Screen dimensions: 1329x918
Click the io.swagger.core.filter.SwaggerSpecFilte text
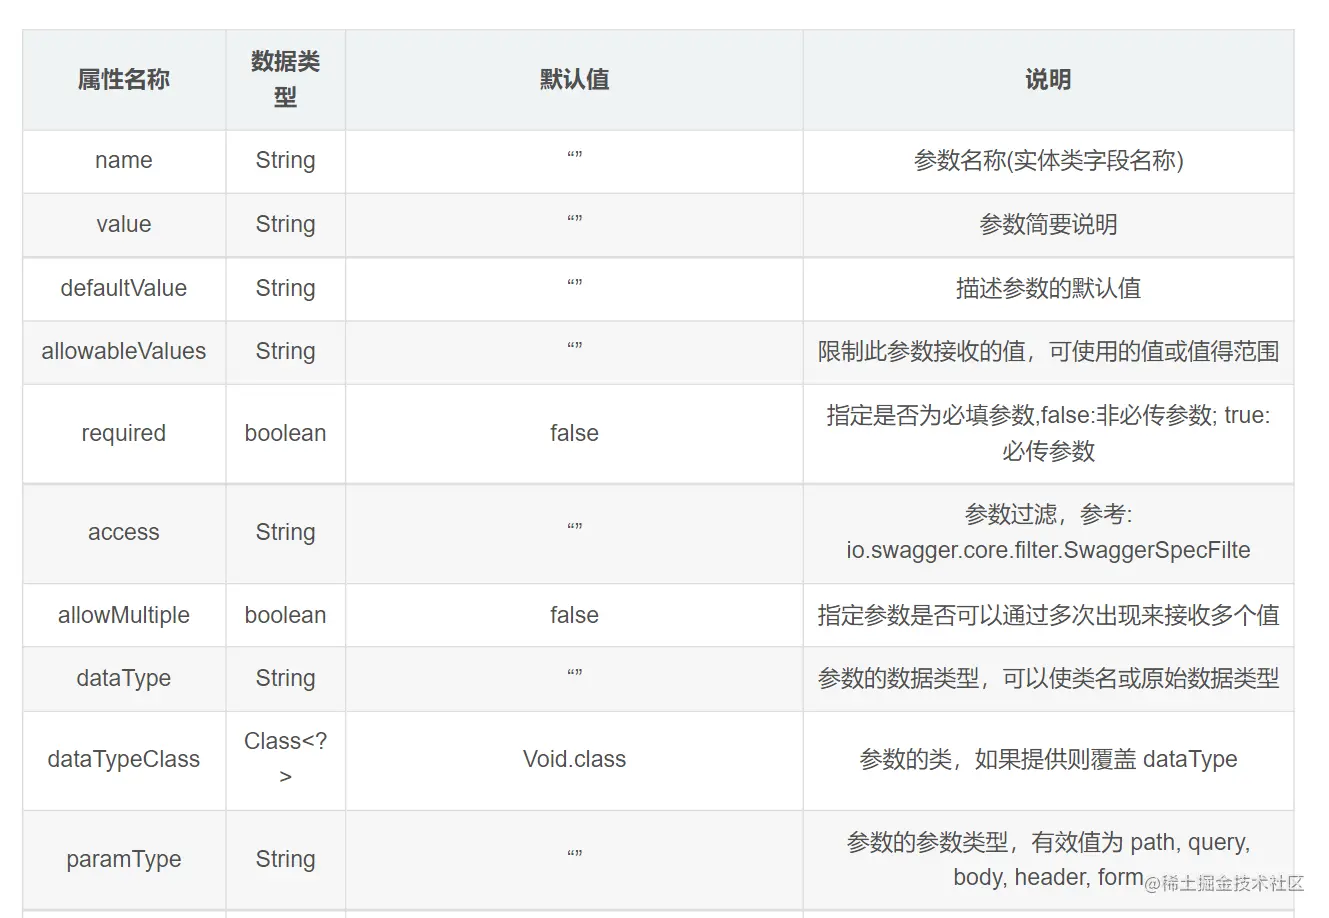[1048, 551]
